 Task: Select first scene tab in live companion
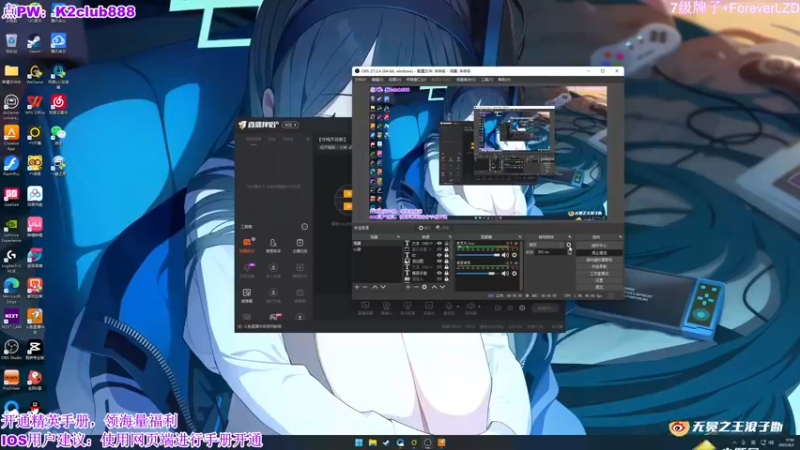(x=253, y=139)
